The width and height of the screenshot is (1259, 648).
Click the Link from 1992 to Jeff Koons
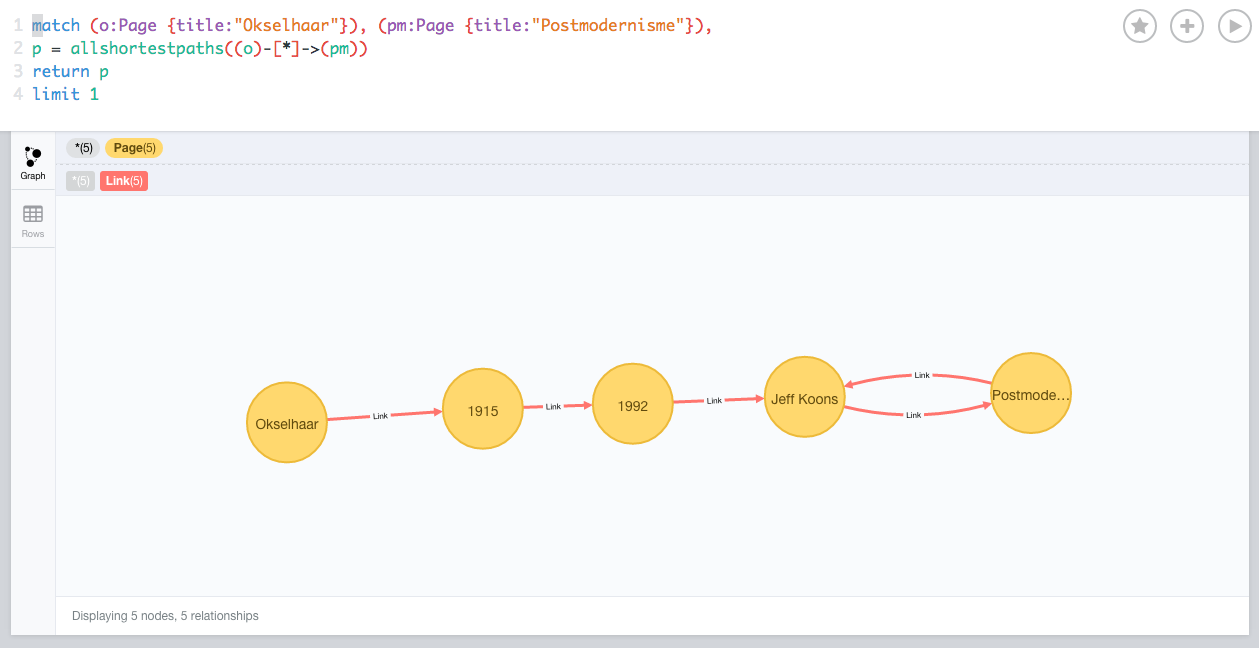pyautogui.click(x=714, y=401)
